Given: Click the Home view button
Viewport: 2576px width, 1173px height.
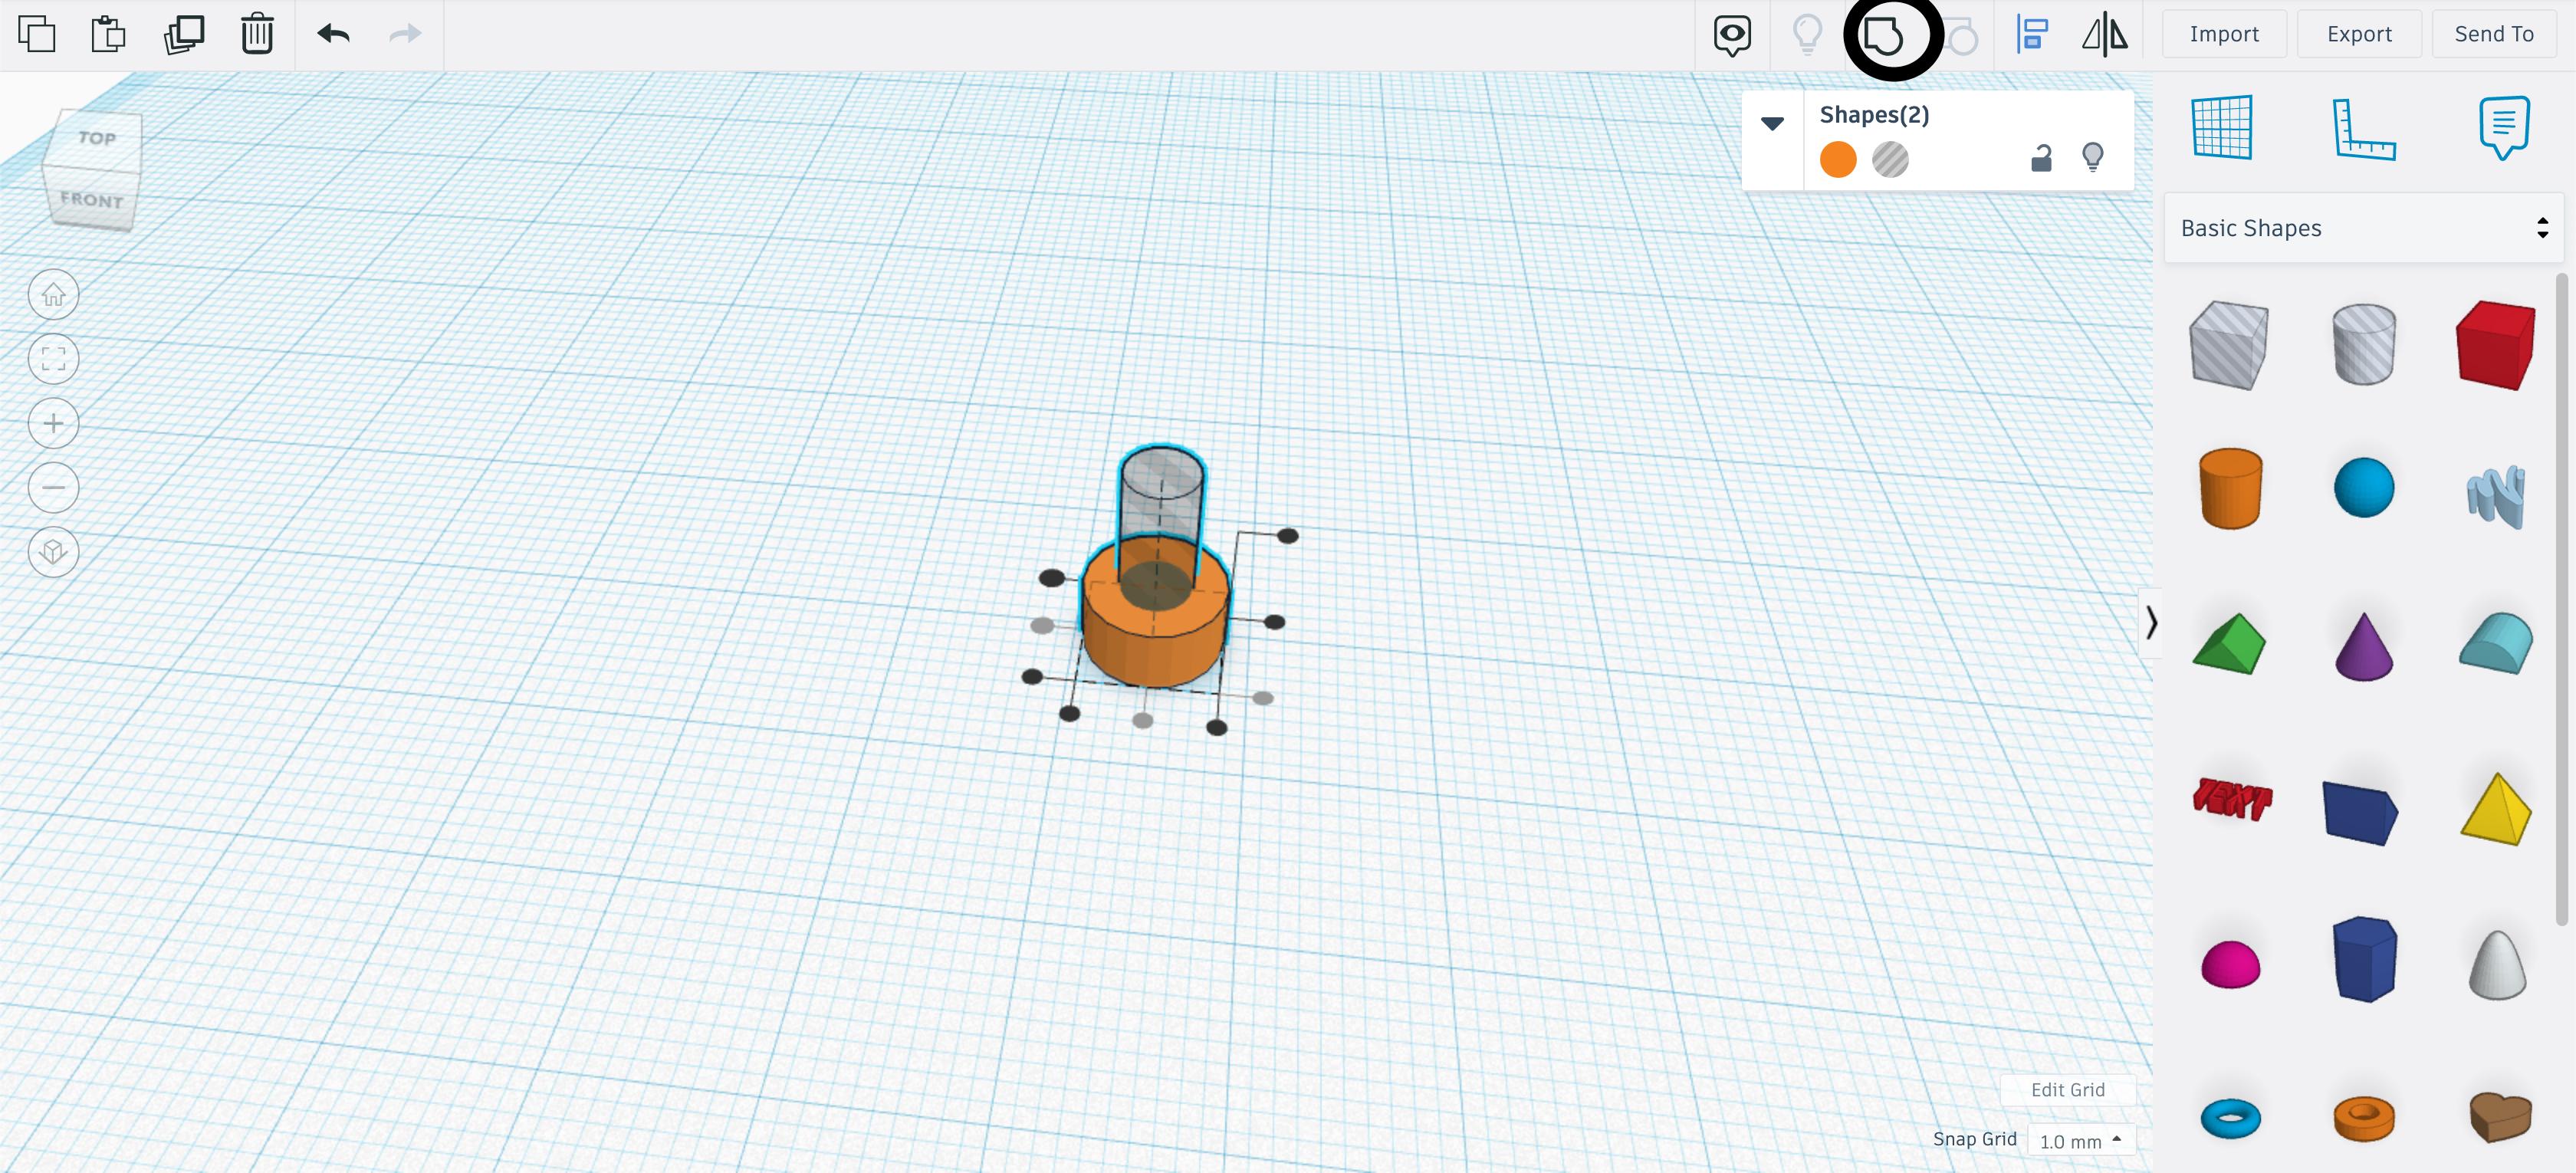Looking at the screenshot, I should point(53,295).
